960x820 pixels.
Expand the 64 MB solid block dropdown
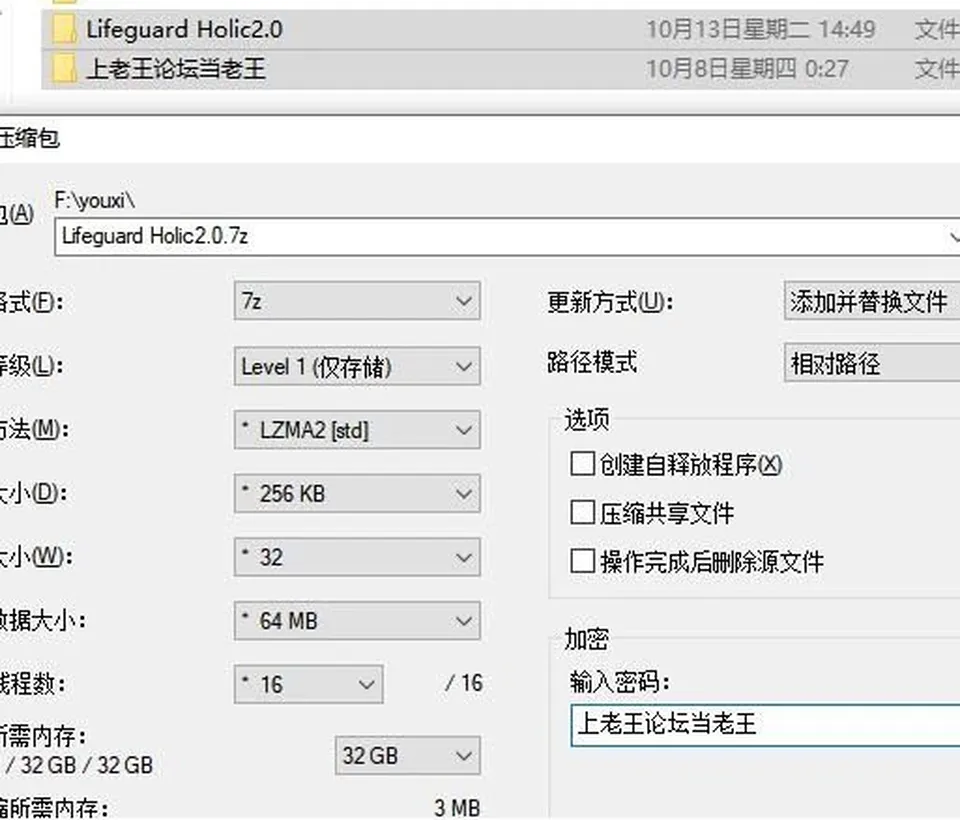(x=357, y=621)
